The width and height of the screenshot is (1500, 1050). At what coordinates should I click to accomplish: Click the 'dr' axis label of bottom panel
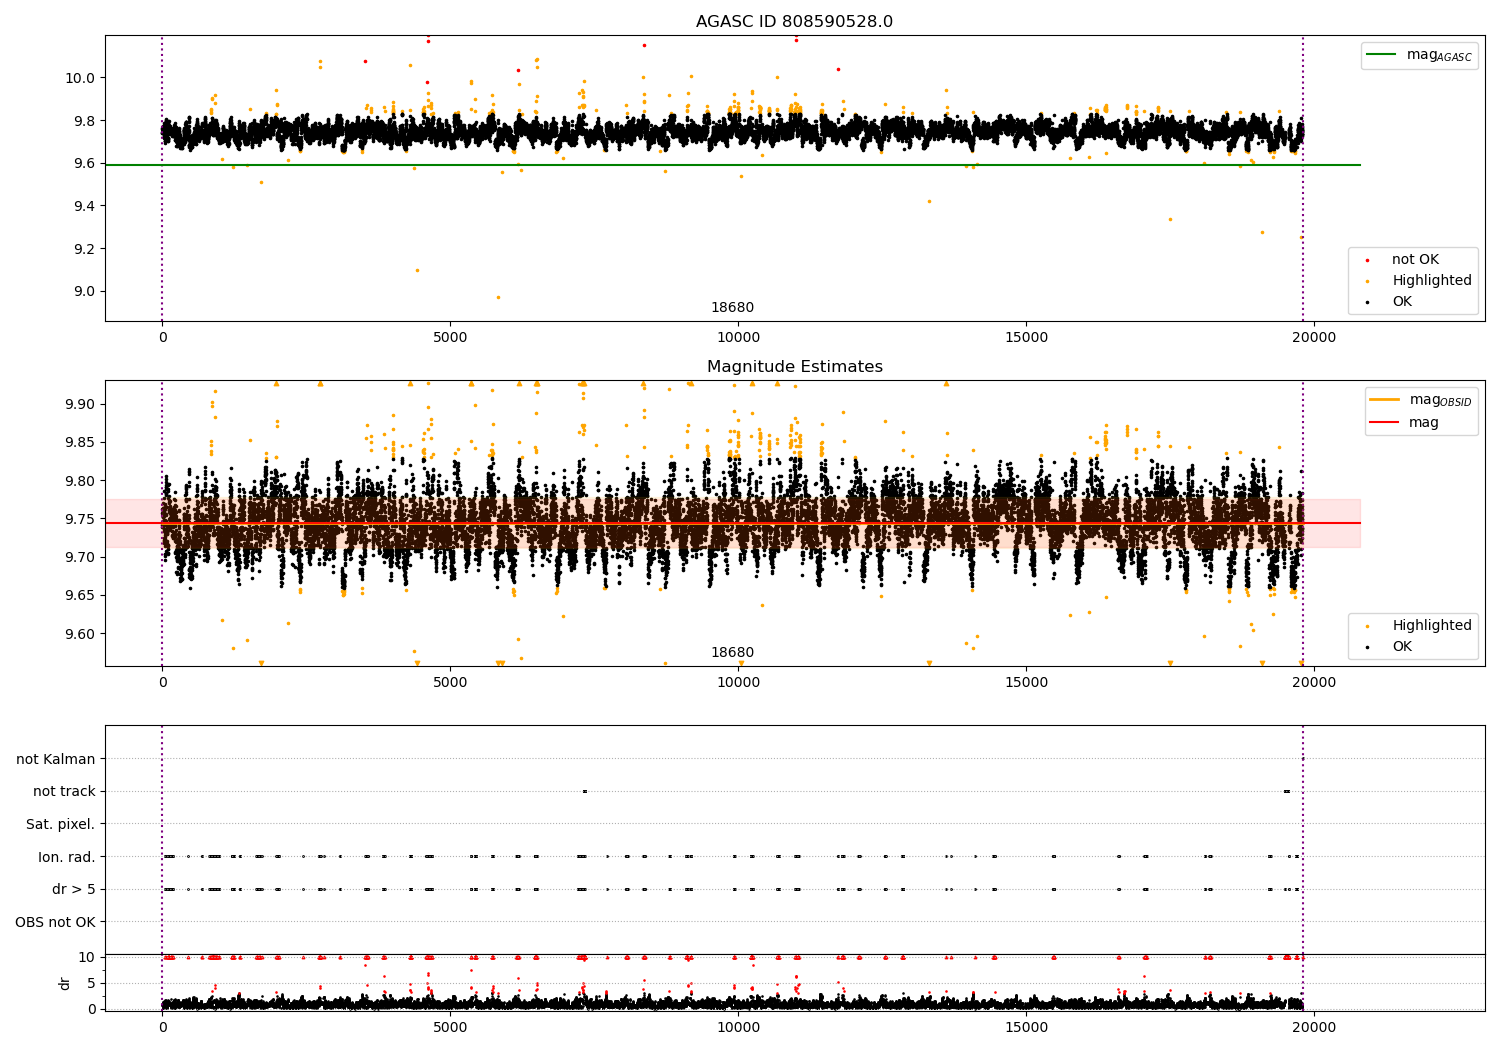pyautogui.click(x=65, y=983)
